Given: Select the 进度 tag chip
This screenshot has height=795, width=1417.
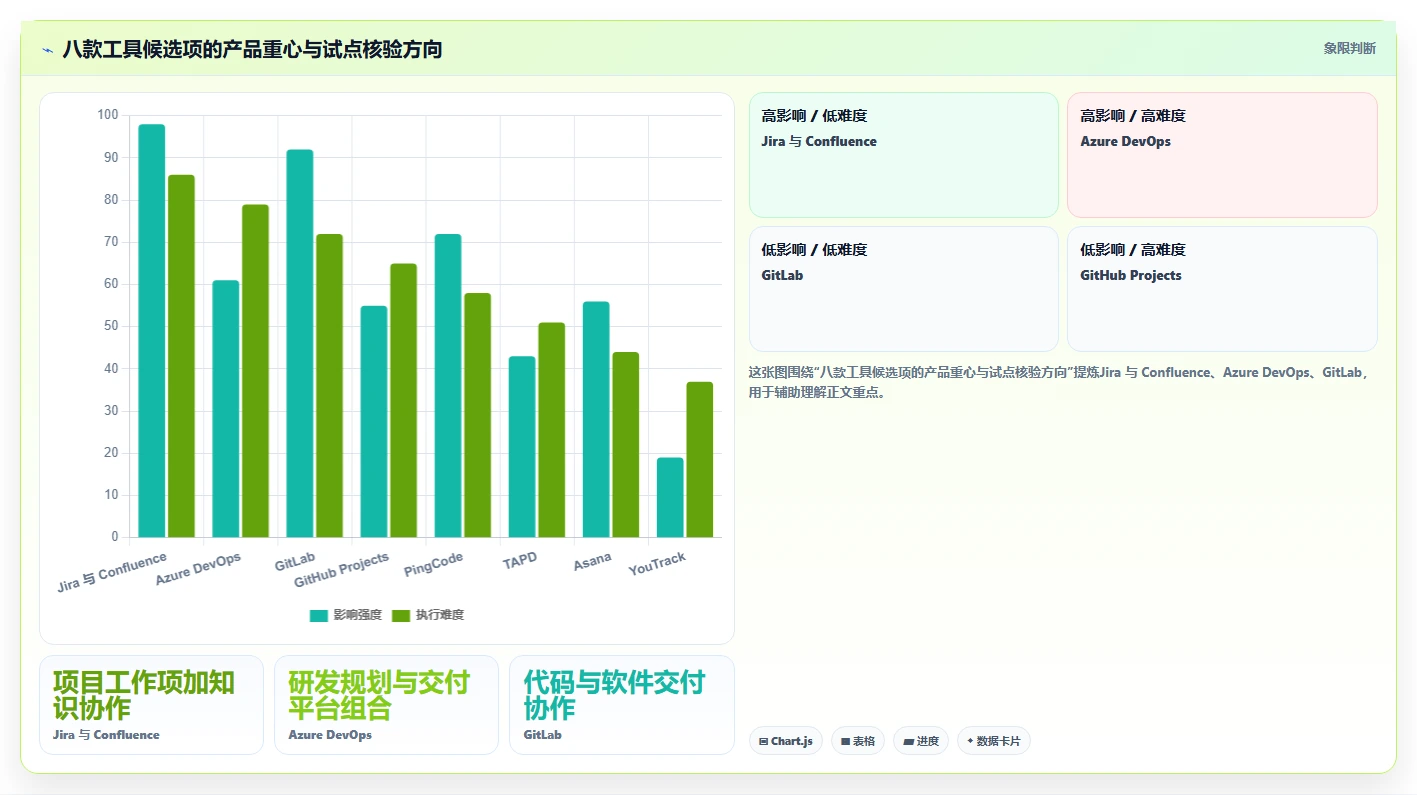Looking at the screenshot, I should click(921, 741).
